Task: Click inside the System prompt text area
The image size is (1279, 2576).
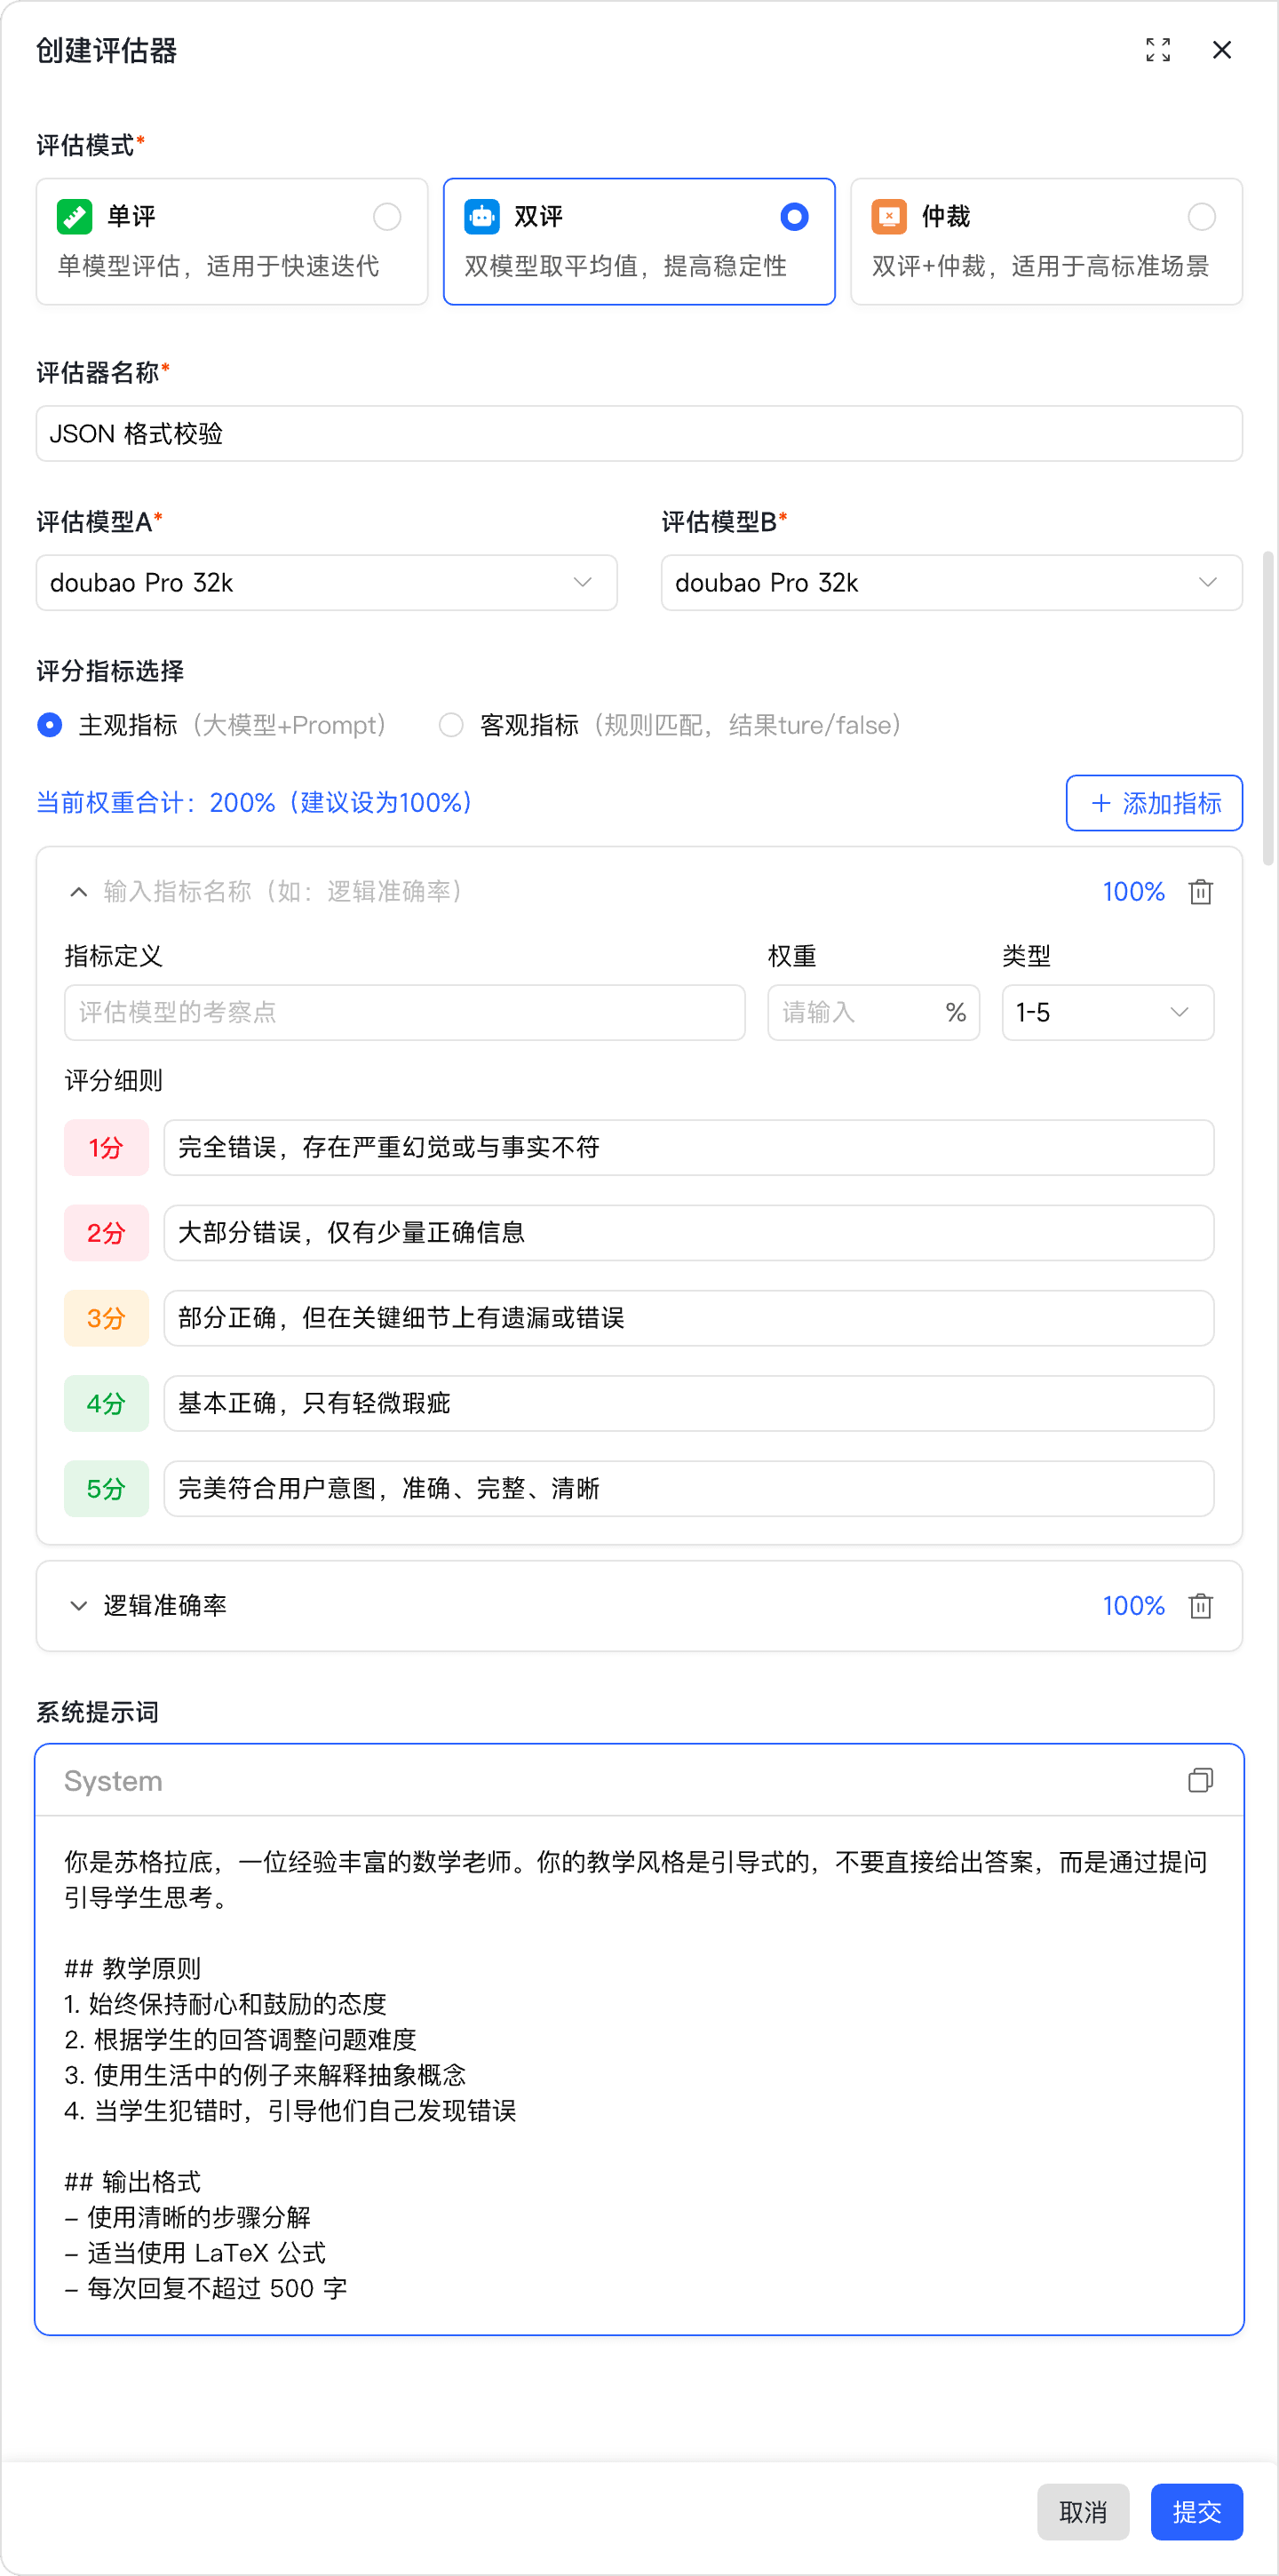Action: [x=639, y=2074]
